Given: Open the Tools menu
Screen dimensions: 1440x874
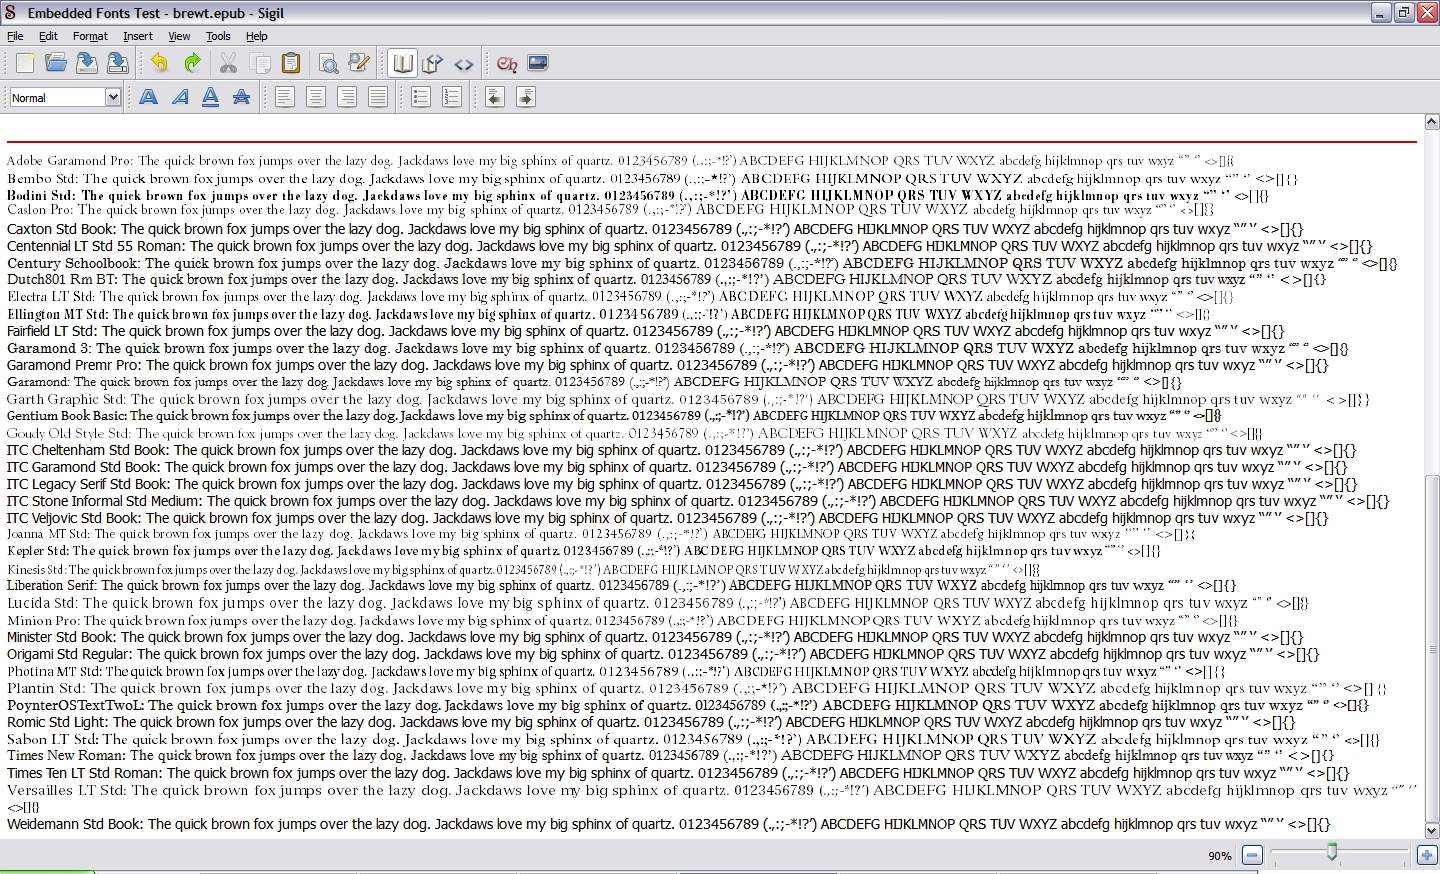Looking at the screenshot, I should point(218,36).
